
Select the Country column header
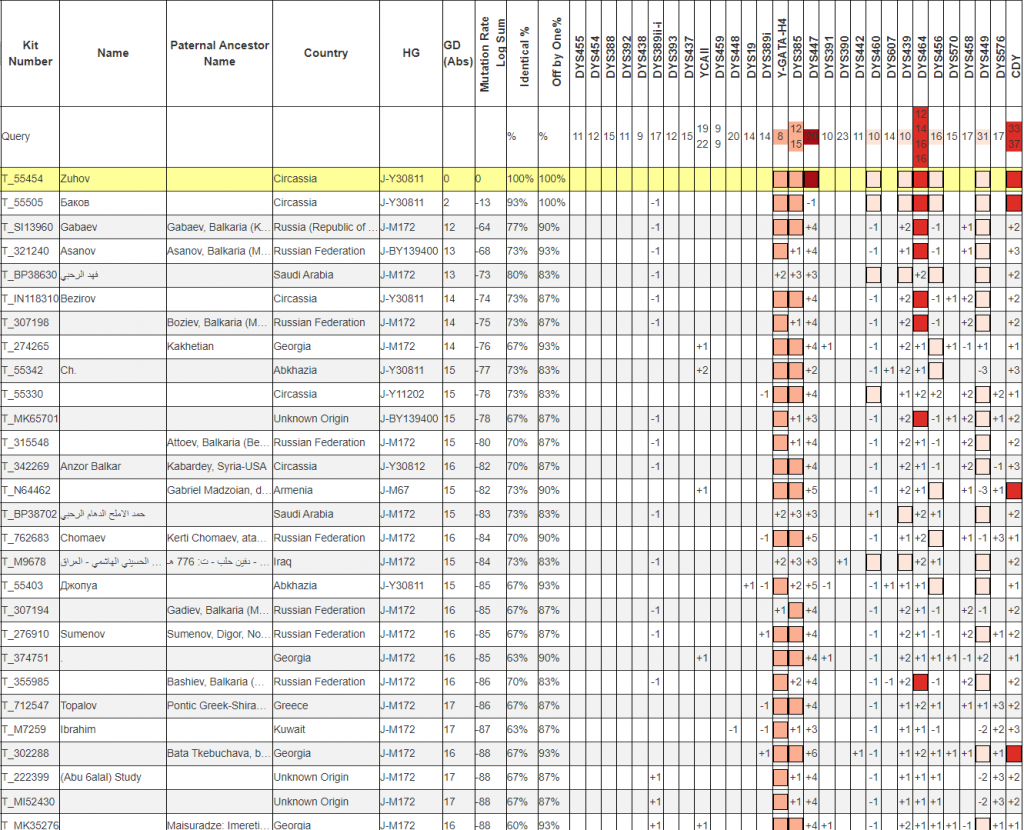(325, 53)
